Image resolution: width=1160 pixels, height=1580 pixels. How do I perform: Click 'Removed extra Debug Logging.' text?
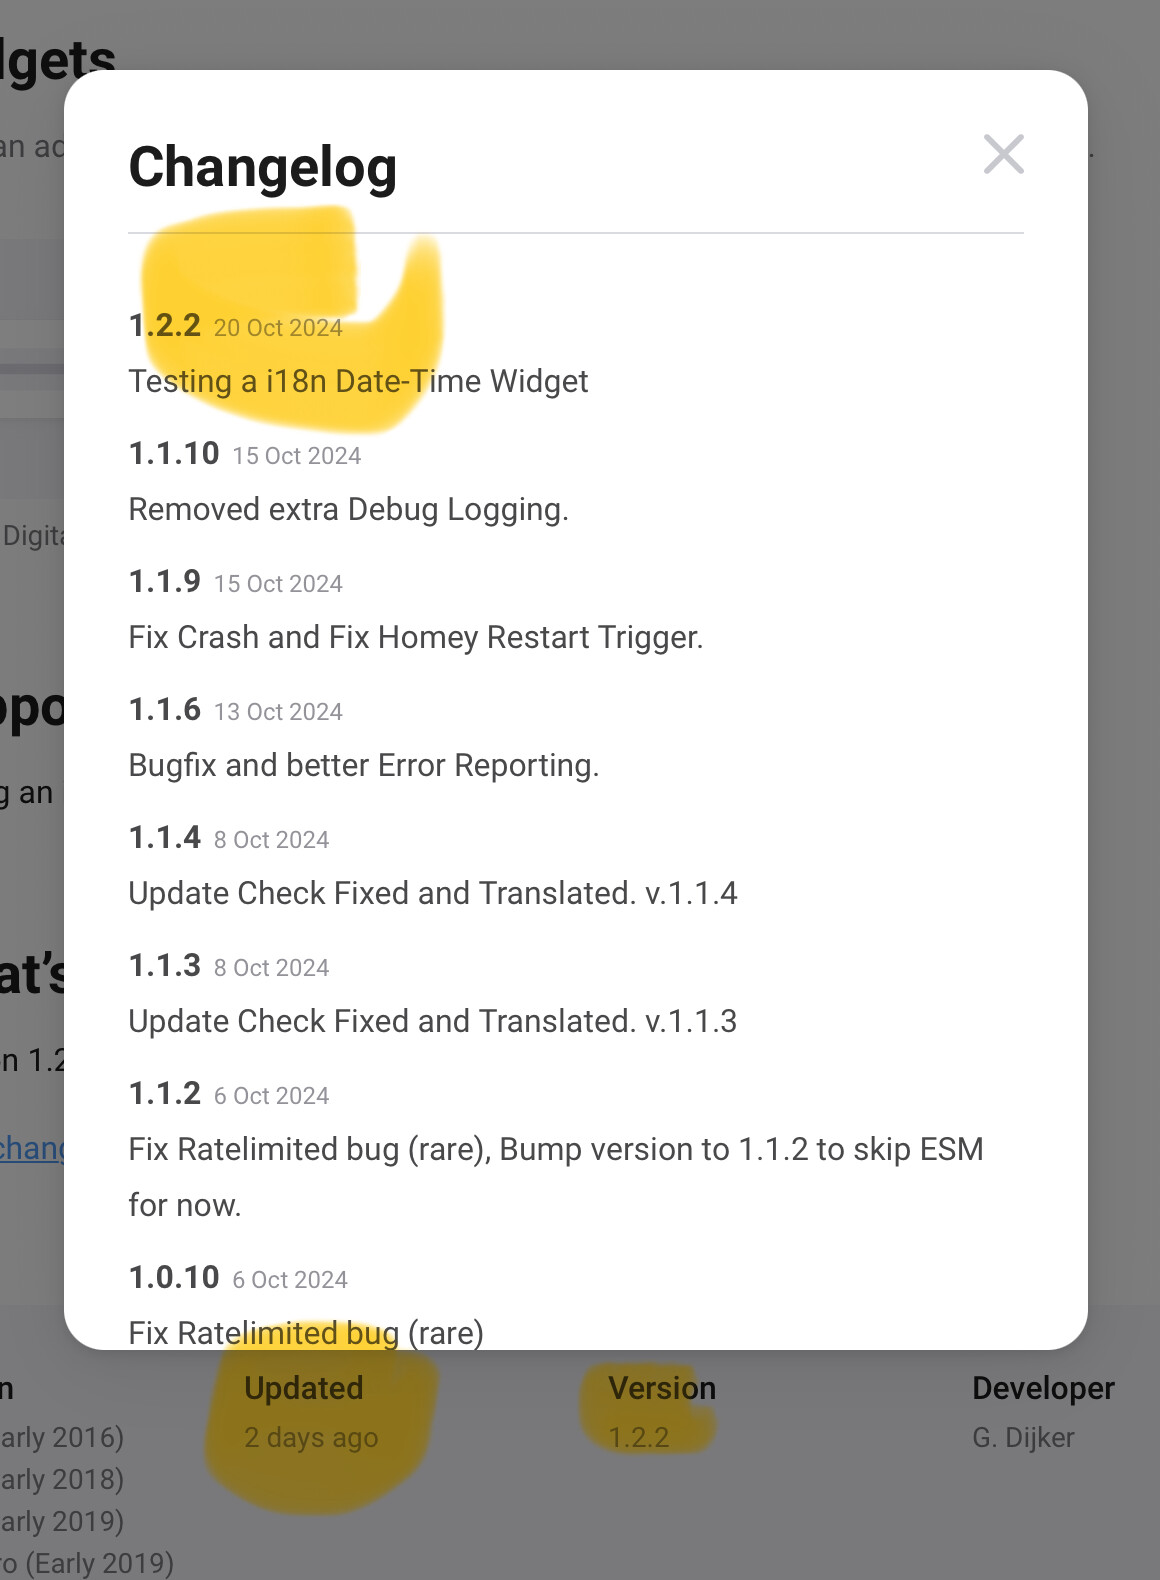pyautogui.click(x=348, y=509)
